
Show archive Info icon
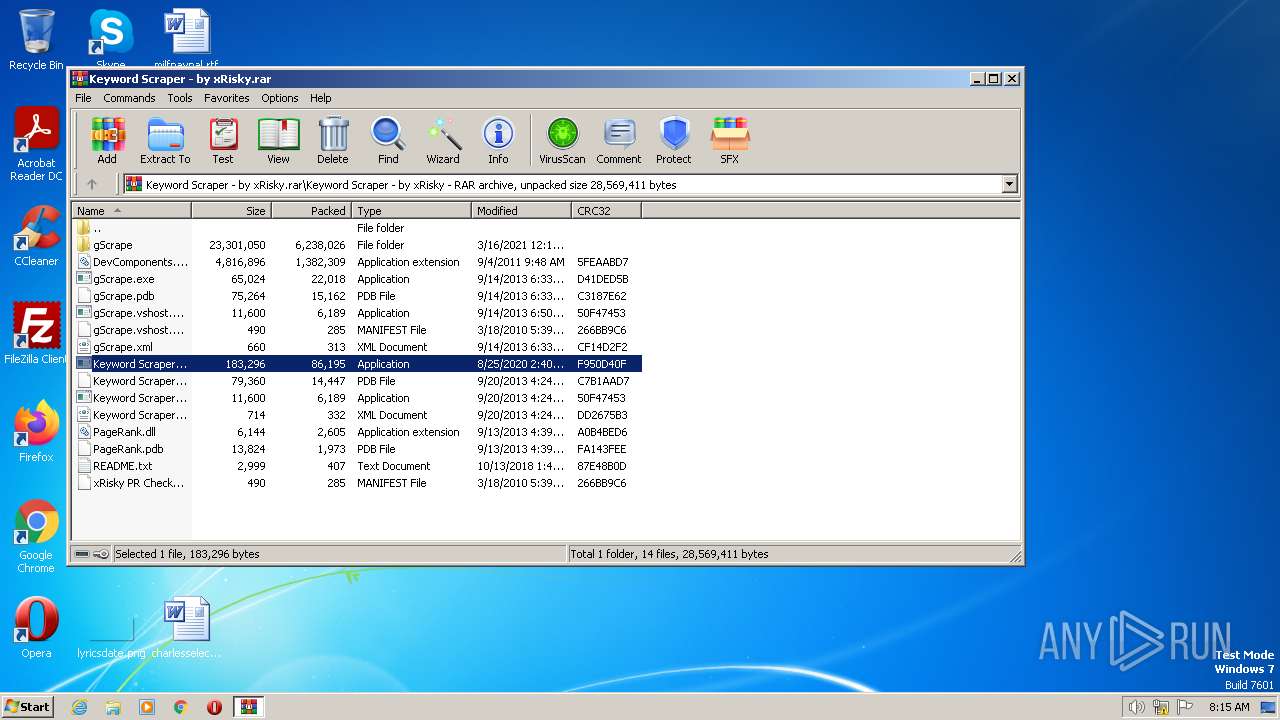pyautogui.click(x=498, y=140)
